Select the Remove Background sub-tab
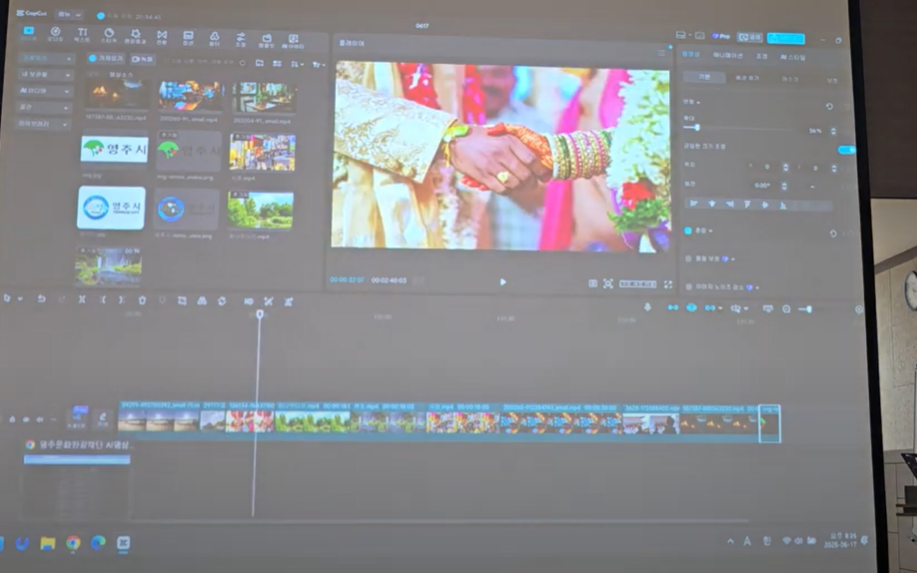This screenshot has width=917, height=573. tap(747, 78)
